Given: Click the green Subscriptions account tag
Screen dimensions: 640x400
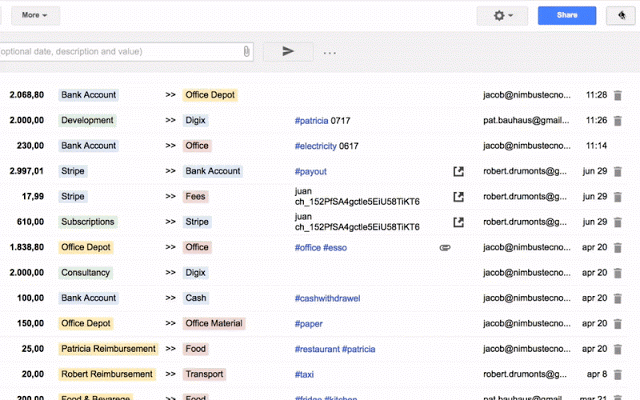Looking at the screenshot, I should pyautogui.click(x=87, y=222).
